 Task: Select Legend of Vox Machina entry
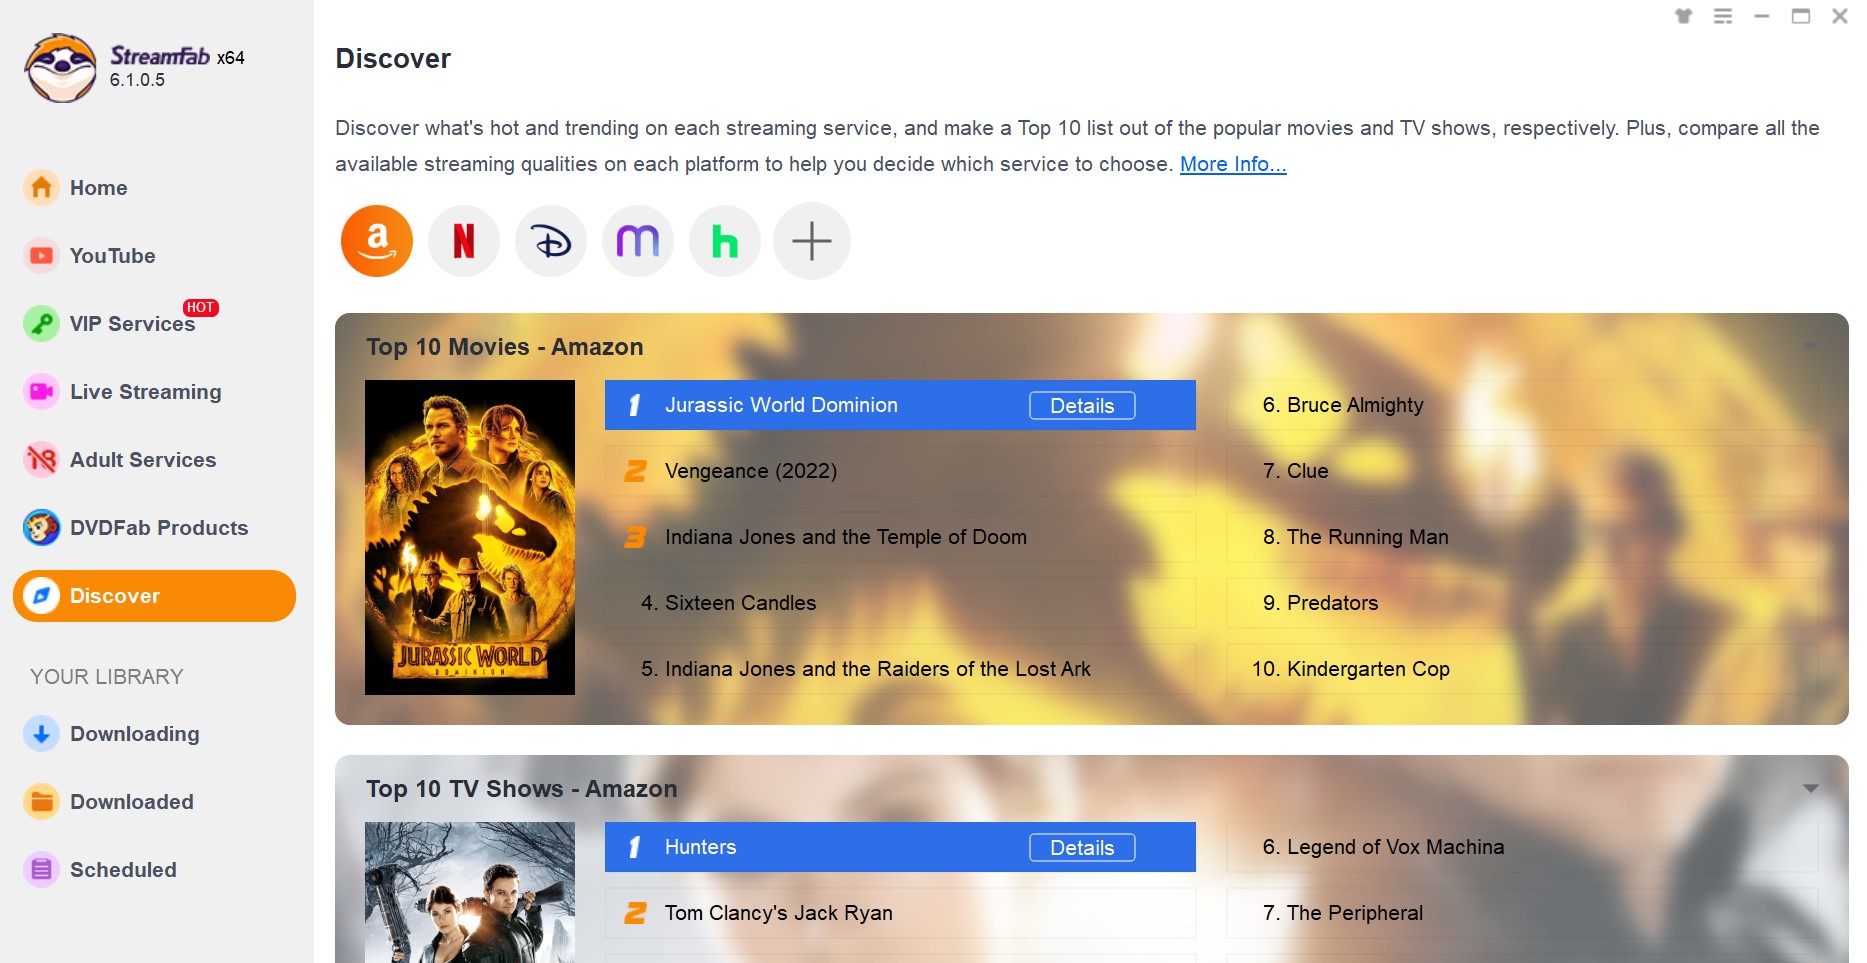click(1522, 847)
